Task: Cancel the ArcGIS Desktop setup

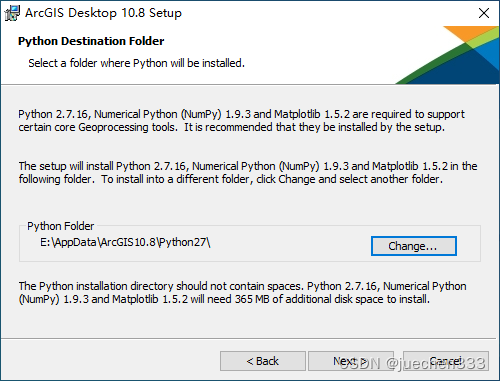Action: pyautogui.click(x=446, y=361)
